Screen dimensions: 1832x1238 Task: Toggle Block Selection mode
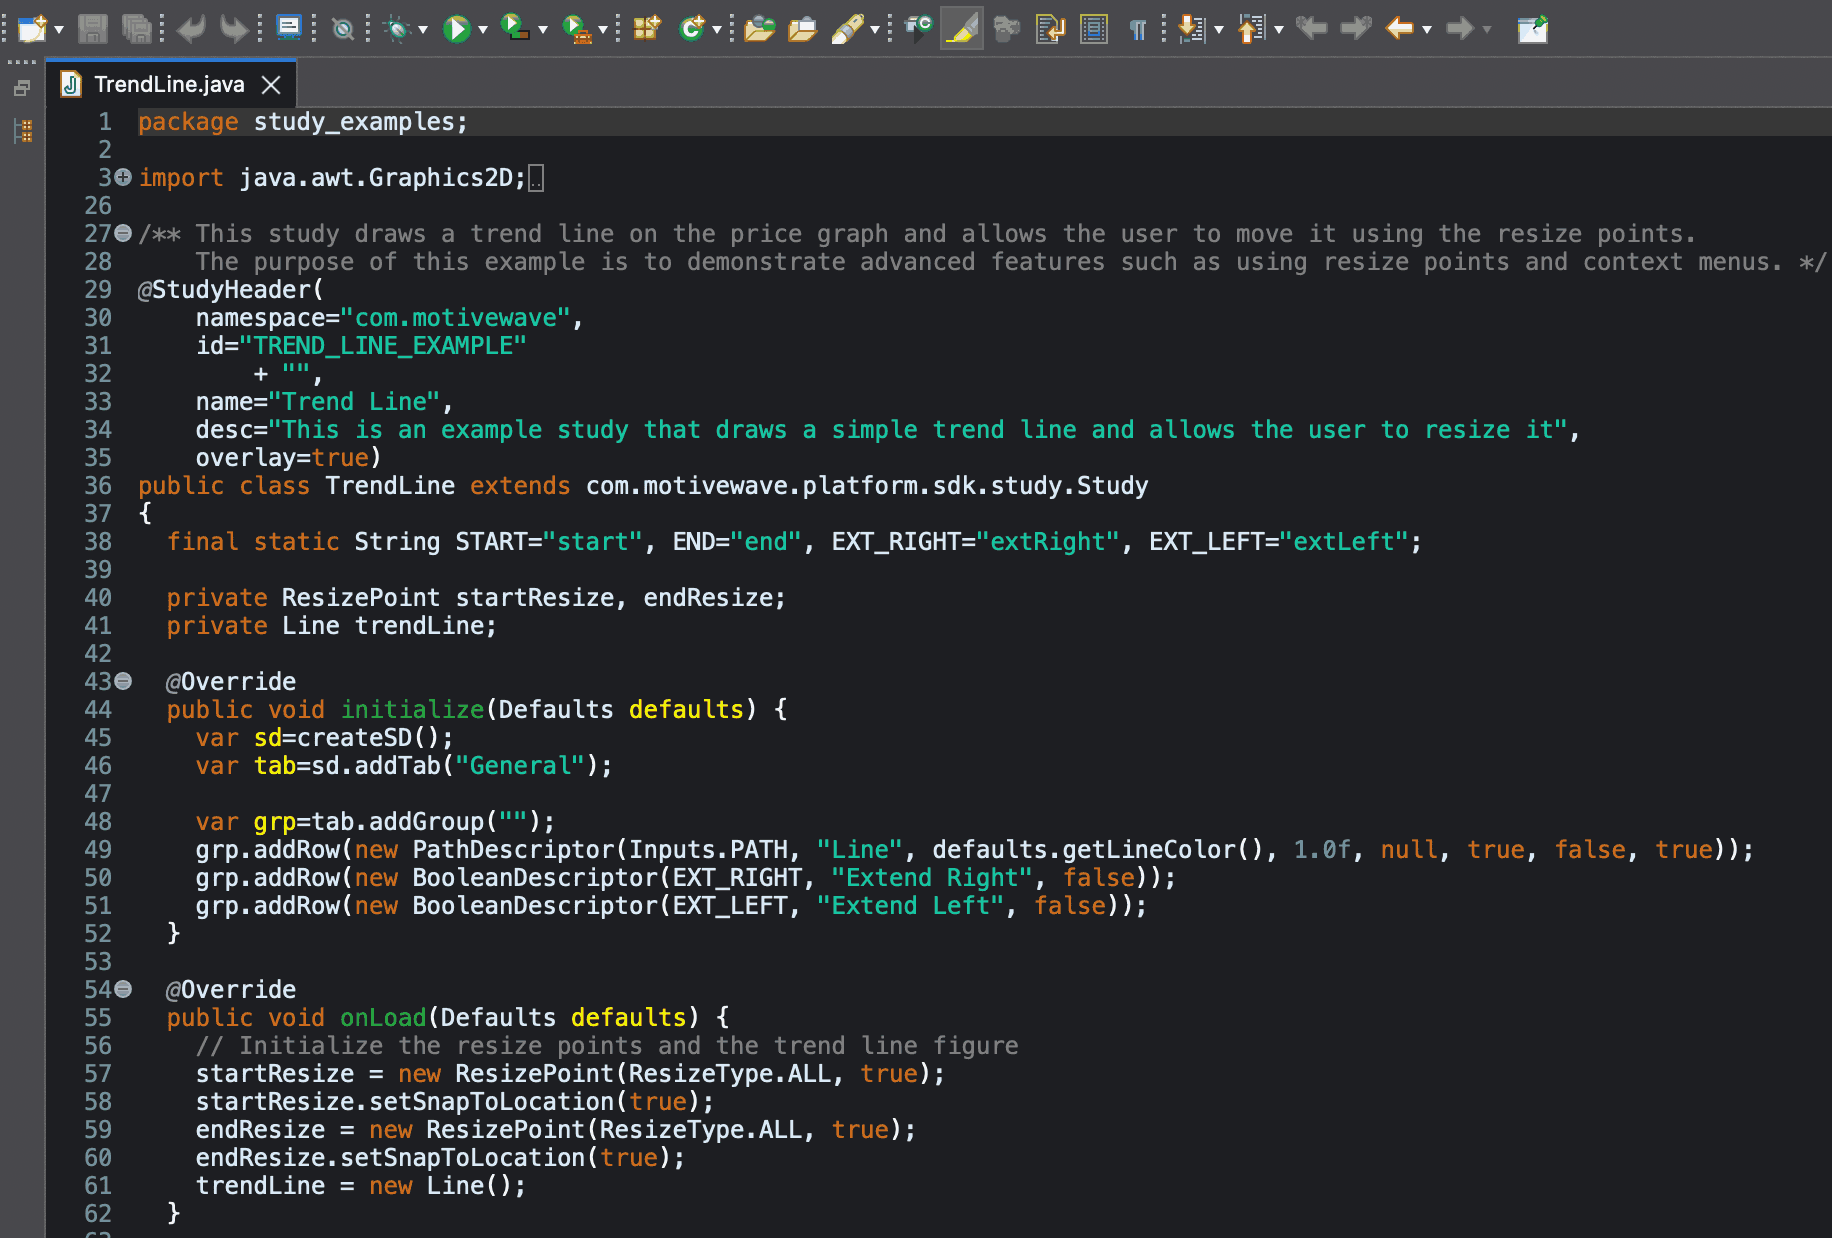pos(1094,29)
